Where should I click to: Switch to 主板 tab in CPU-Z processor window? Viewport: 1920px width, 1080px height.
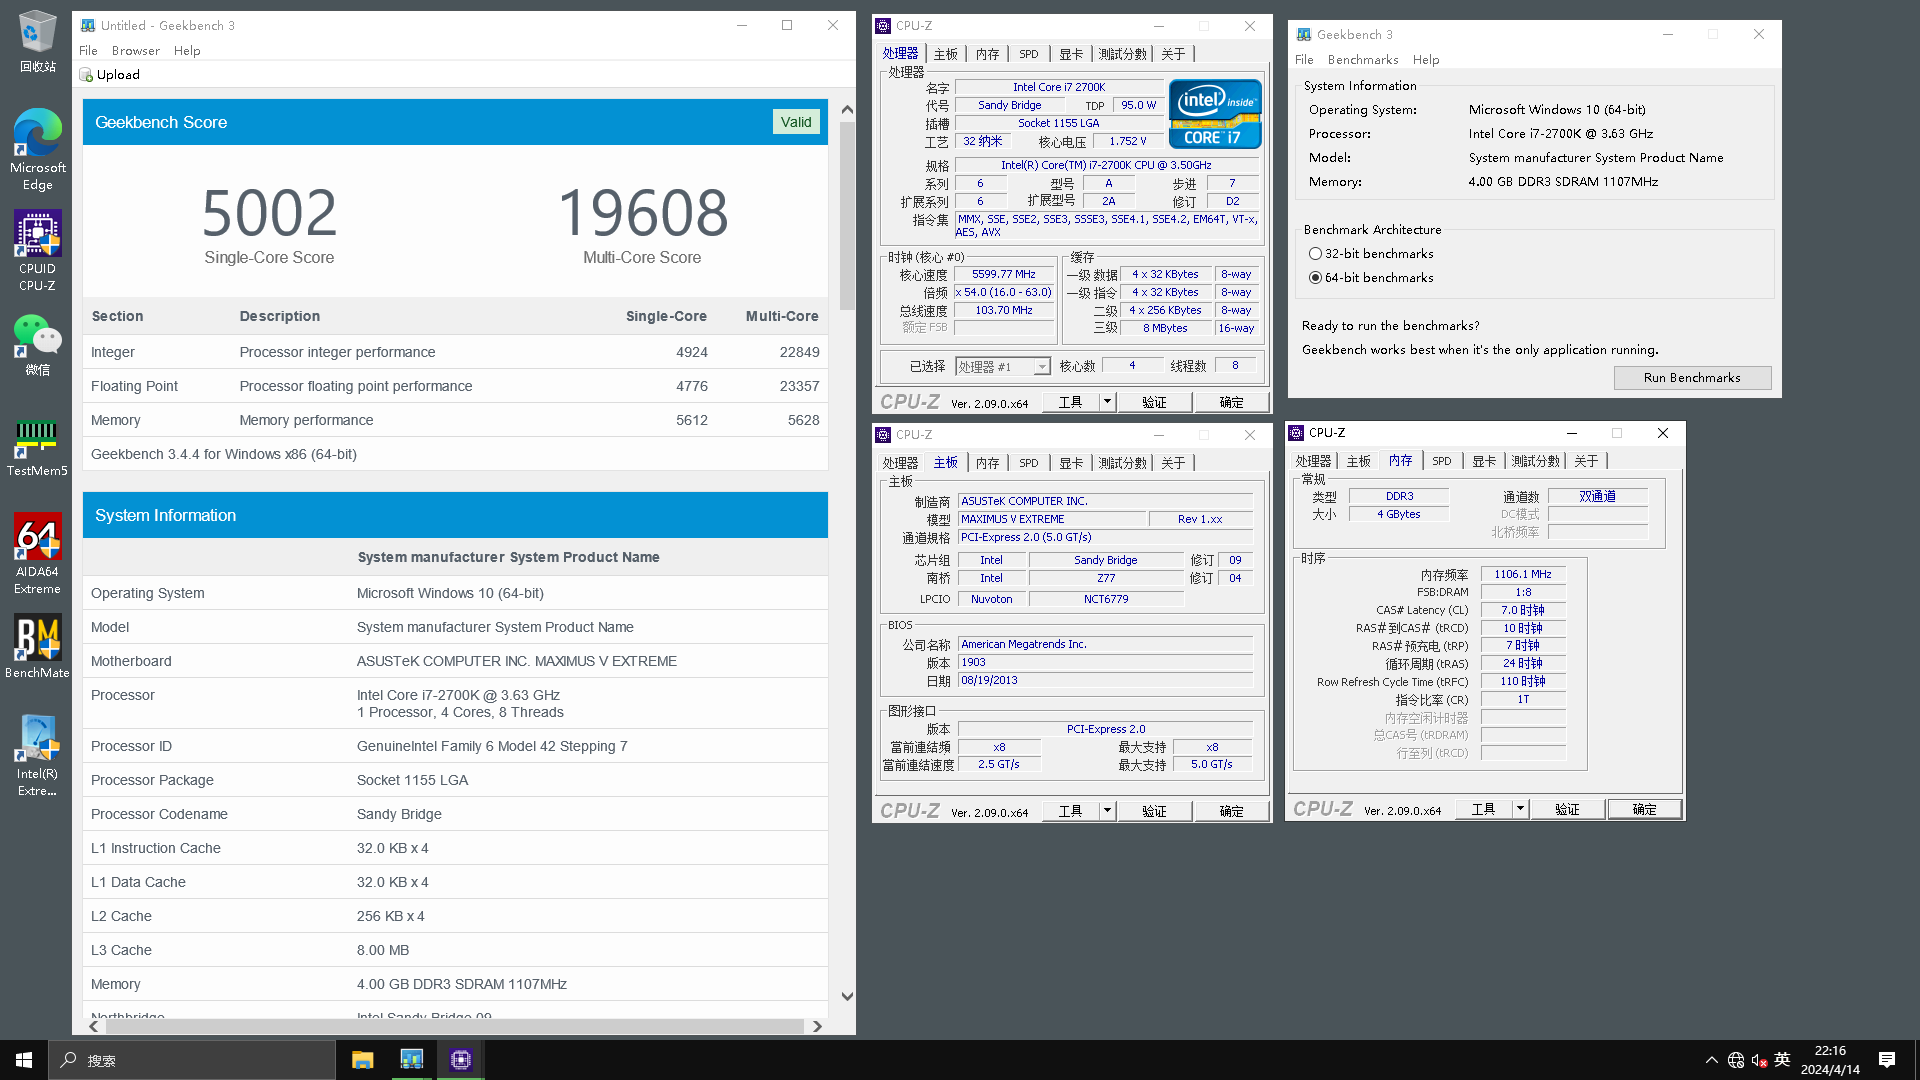click(x=946, y=54)
